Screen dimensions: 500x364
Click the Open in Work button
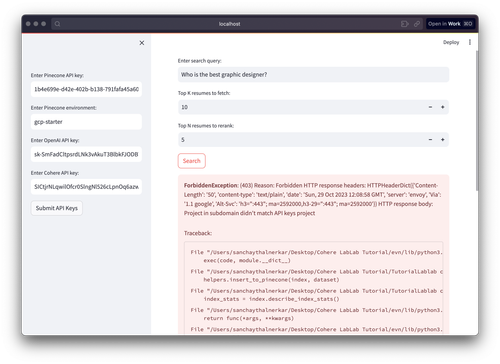pos(450,24)
